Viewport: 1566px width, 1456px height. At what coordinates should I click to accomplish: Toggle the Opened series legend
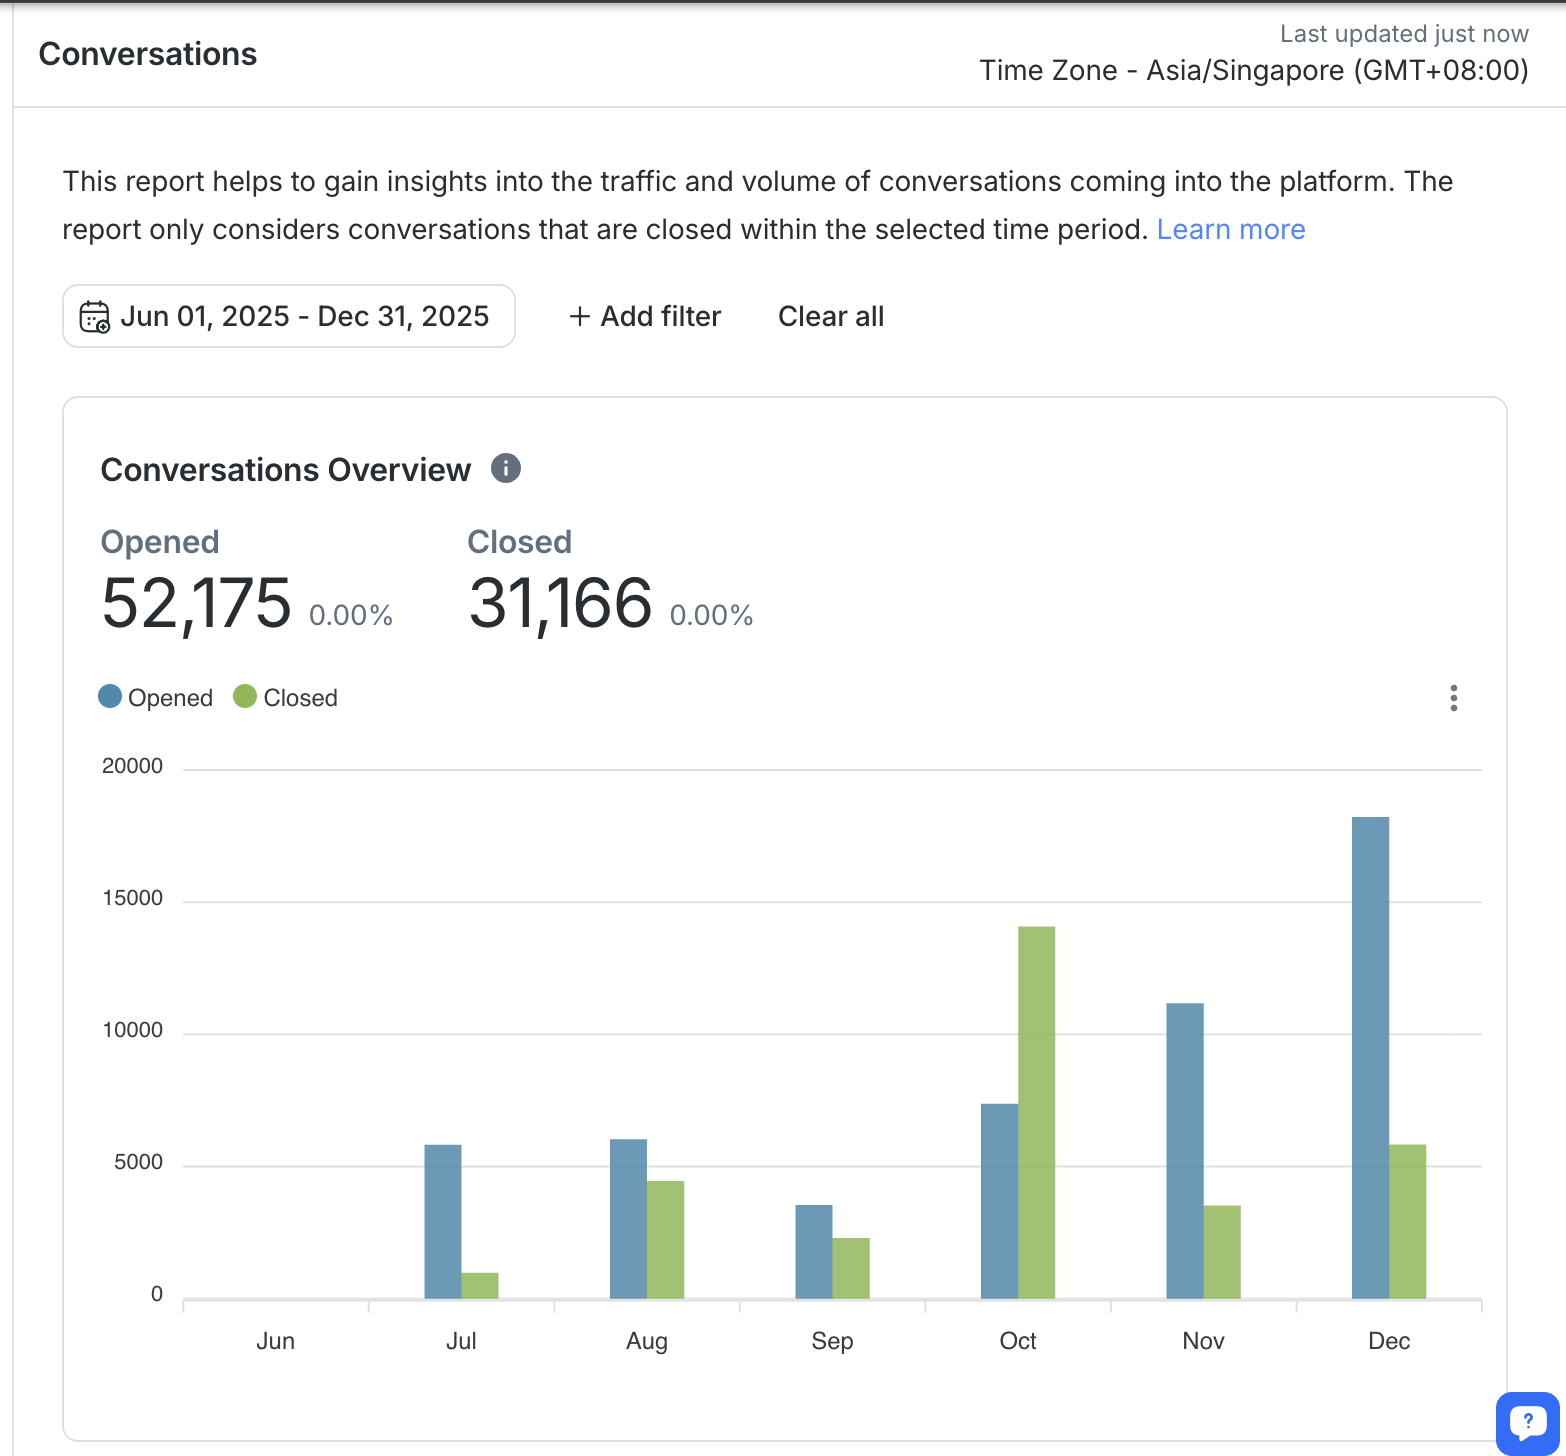(x=170, y=698)
